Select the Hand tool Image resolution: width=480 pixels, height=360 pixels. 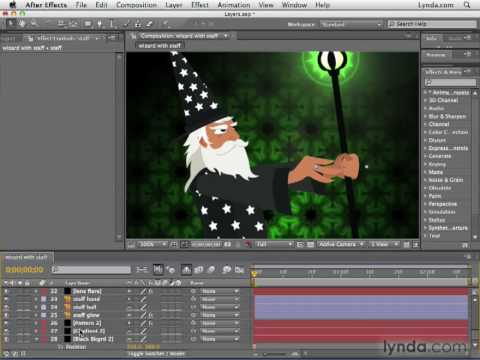pyautogui.click(x=22, y=24)
